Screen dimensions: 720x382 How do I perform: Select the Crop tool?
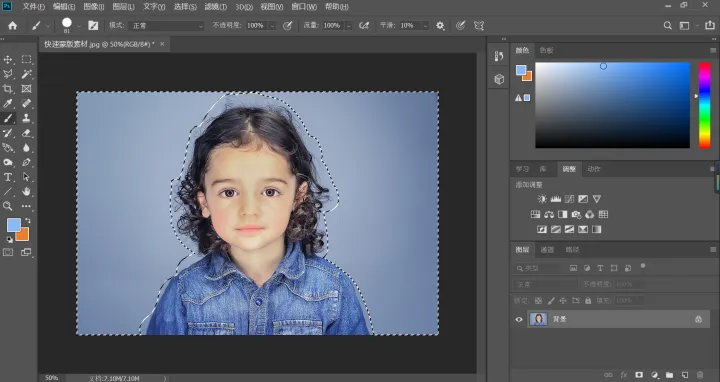(x=8, y=89)
